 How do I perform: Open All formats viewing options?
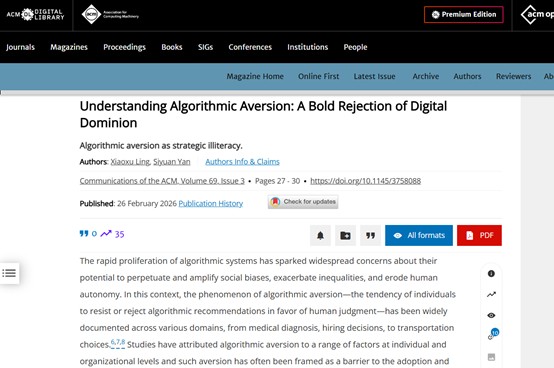coord(419,235)
